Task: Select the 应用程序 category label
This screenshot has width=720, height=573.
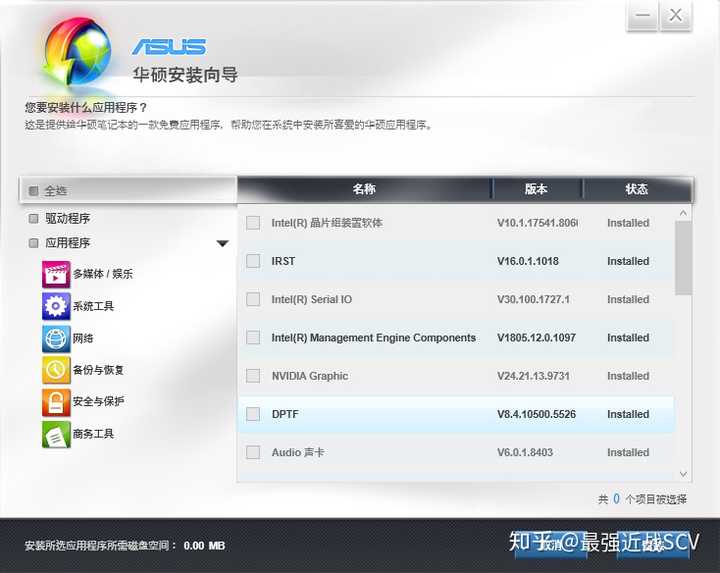Action: pos(68,243)
